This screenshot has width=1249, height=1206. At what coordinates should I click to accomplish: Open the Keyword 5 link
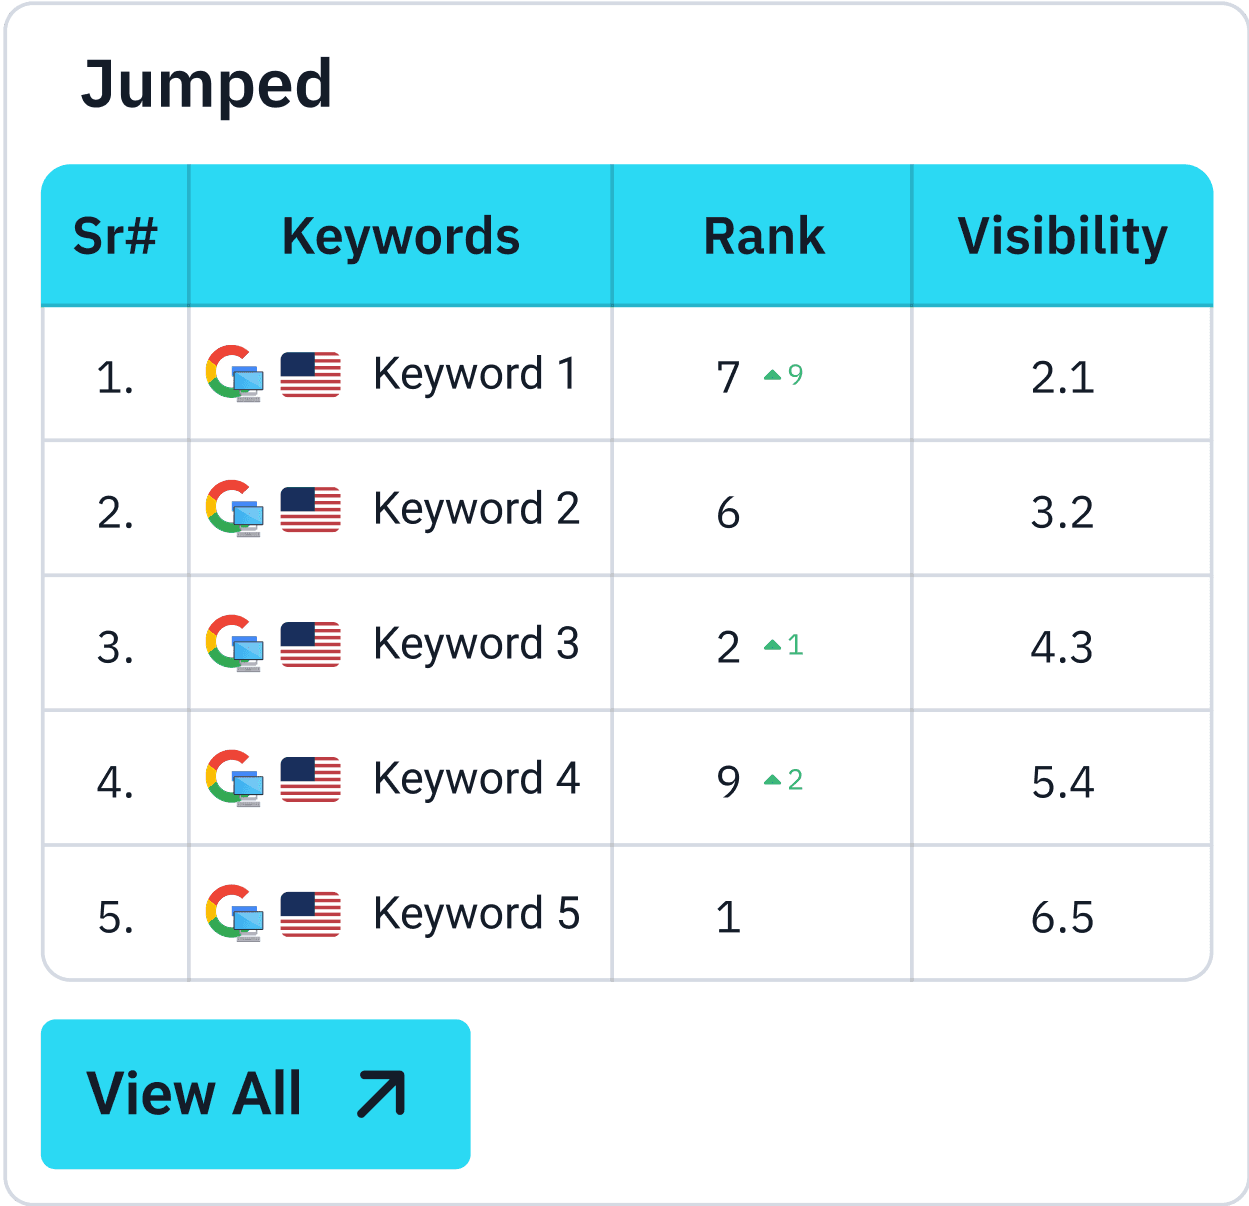point(476,914)
